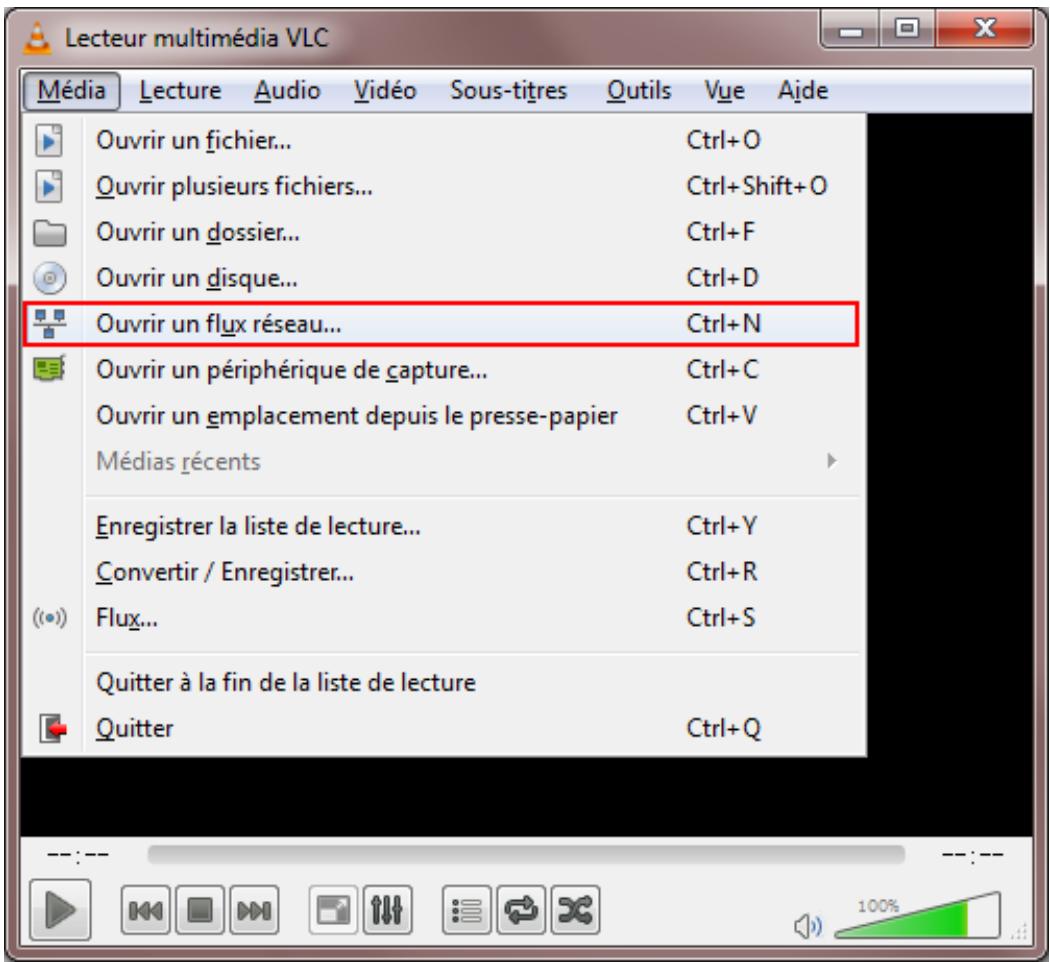Open the Vidéo menu

pyautogui.click(x=385, y=91)
